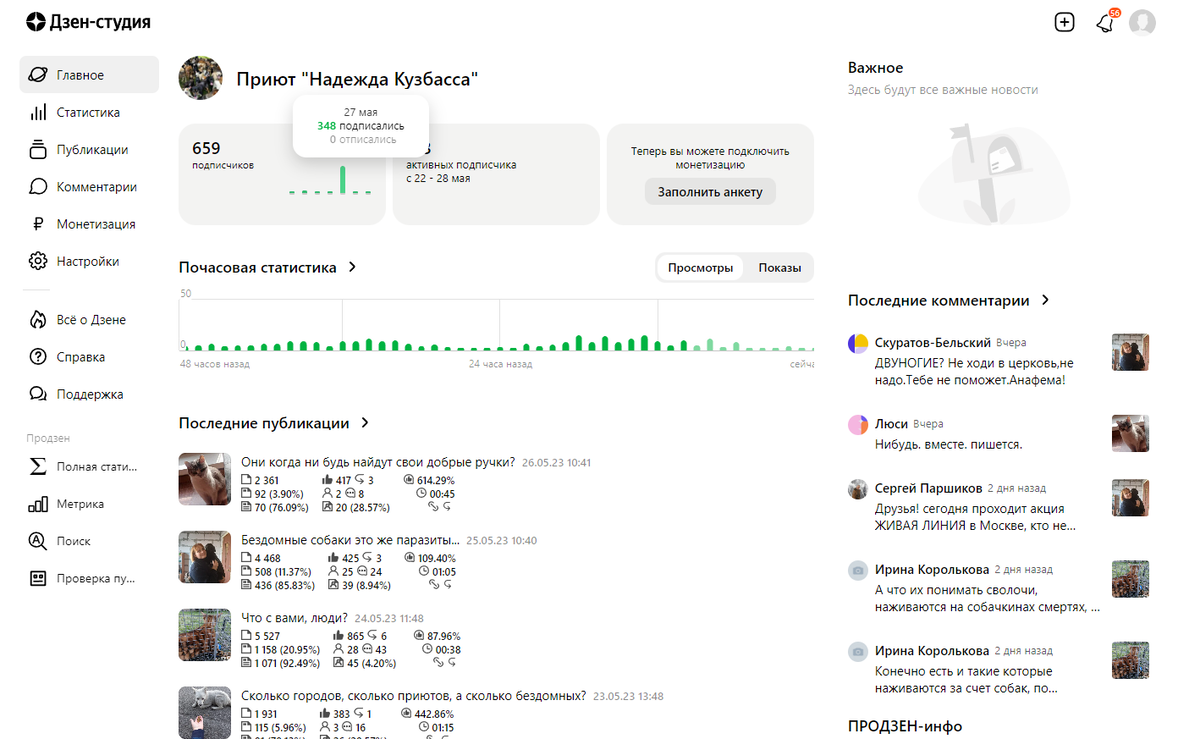The image size is (1200, 739).
Task: Click the Поддержка chat icon
Action: (38, 394)
